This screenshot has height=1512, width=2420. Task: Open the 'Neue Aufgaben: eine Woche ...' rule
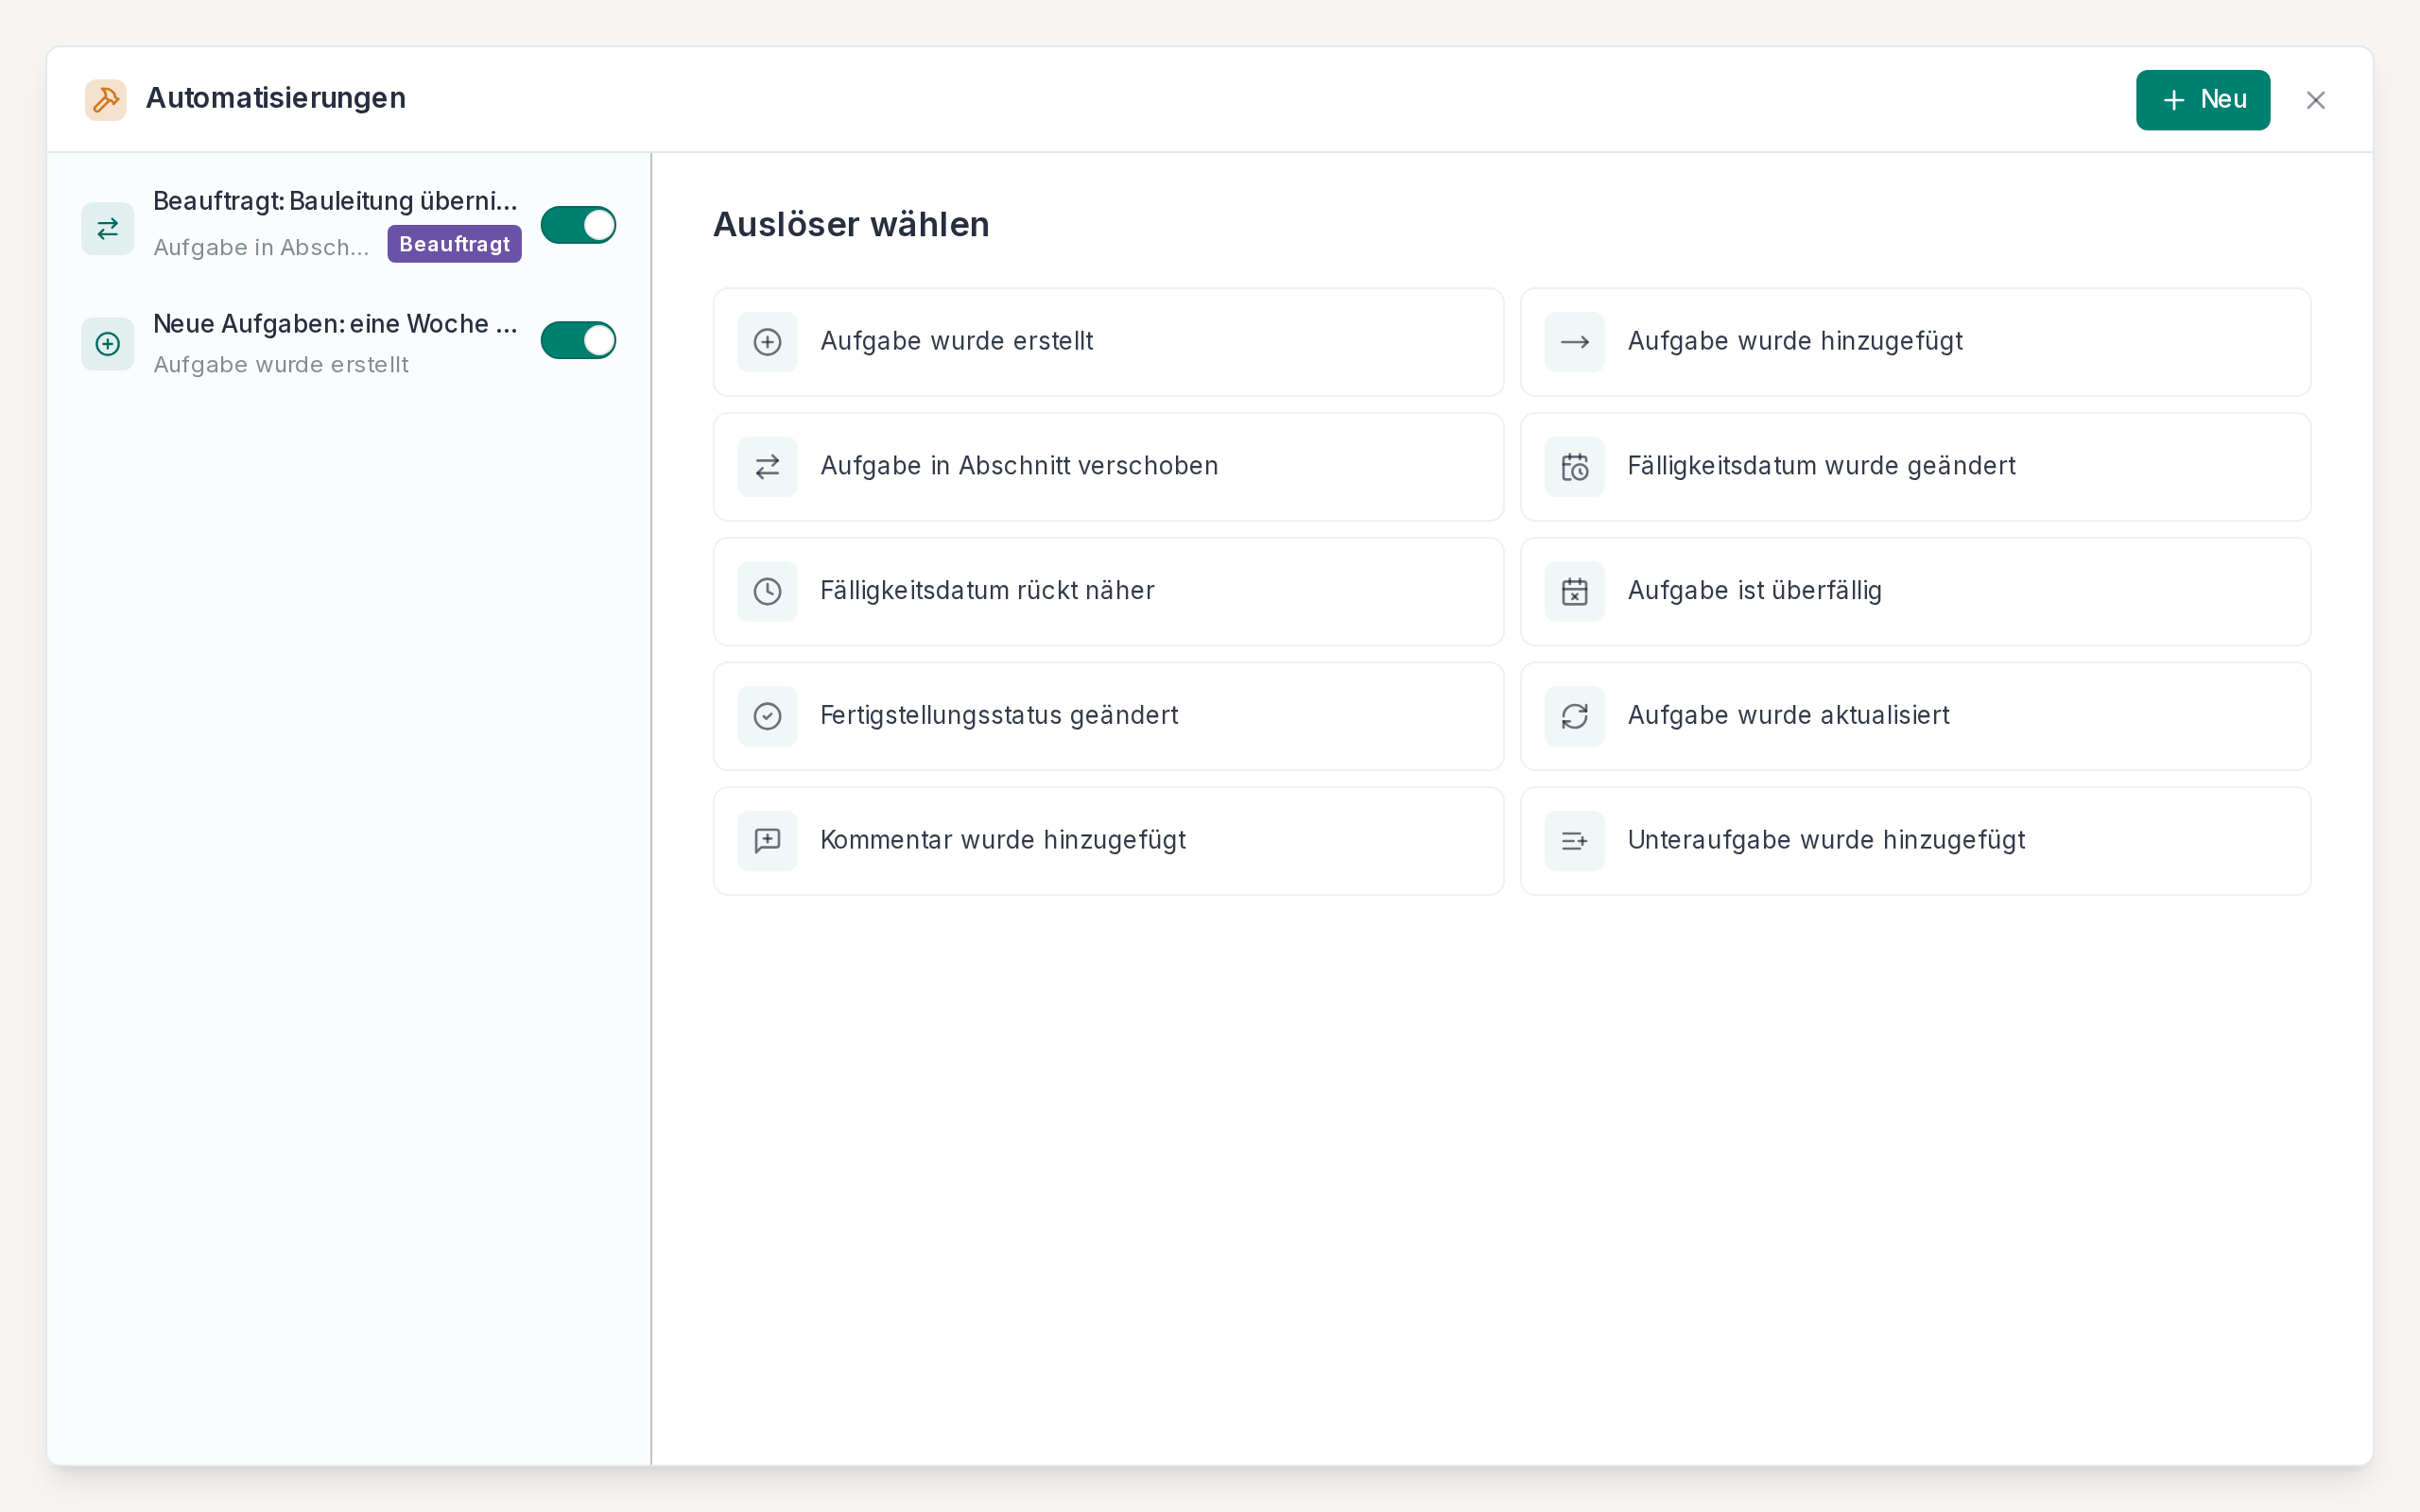pyautogui.click(x=336, y=324)
